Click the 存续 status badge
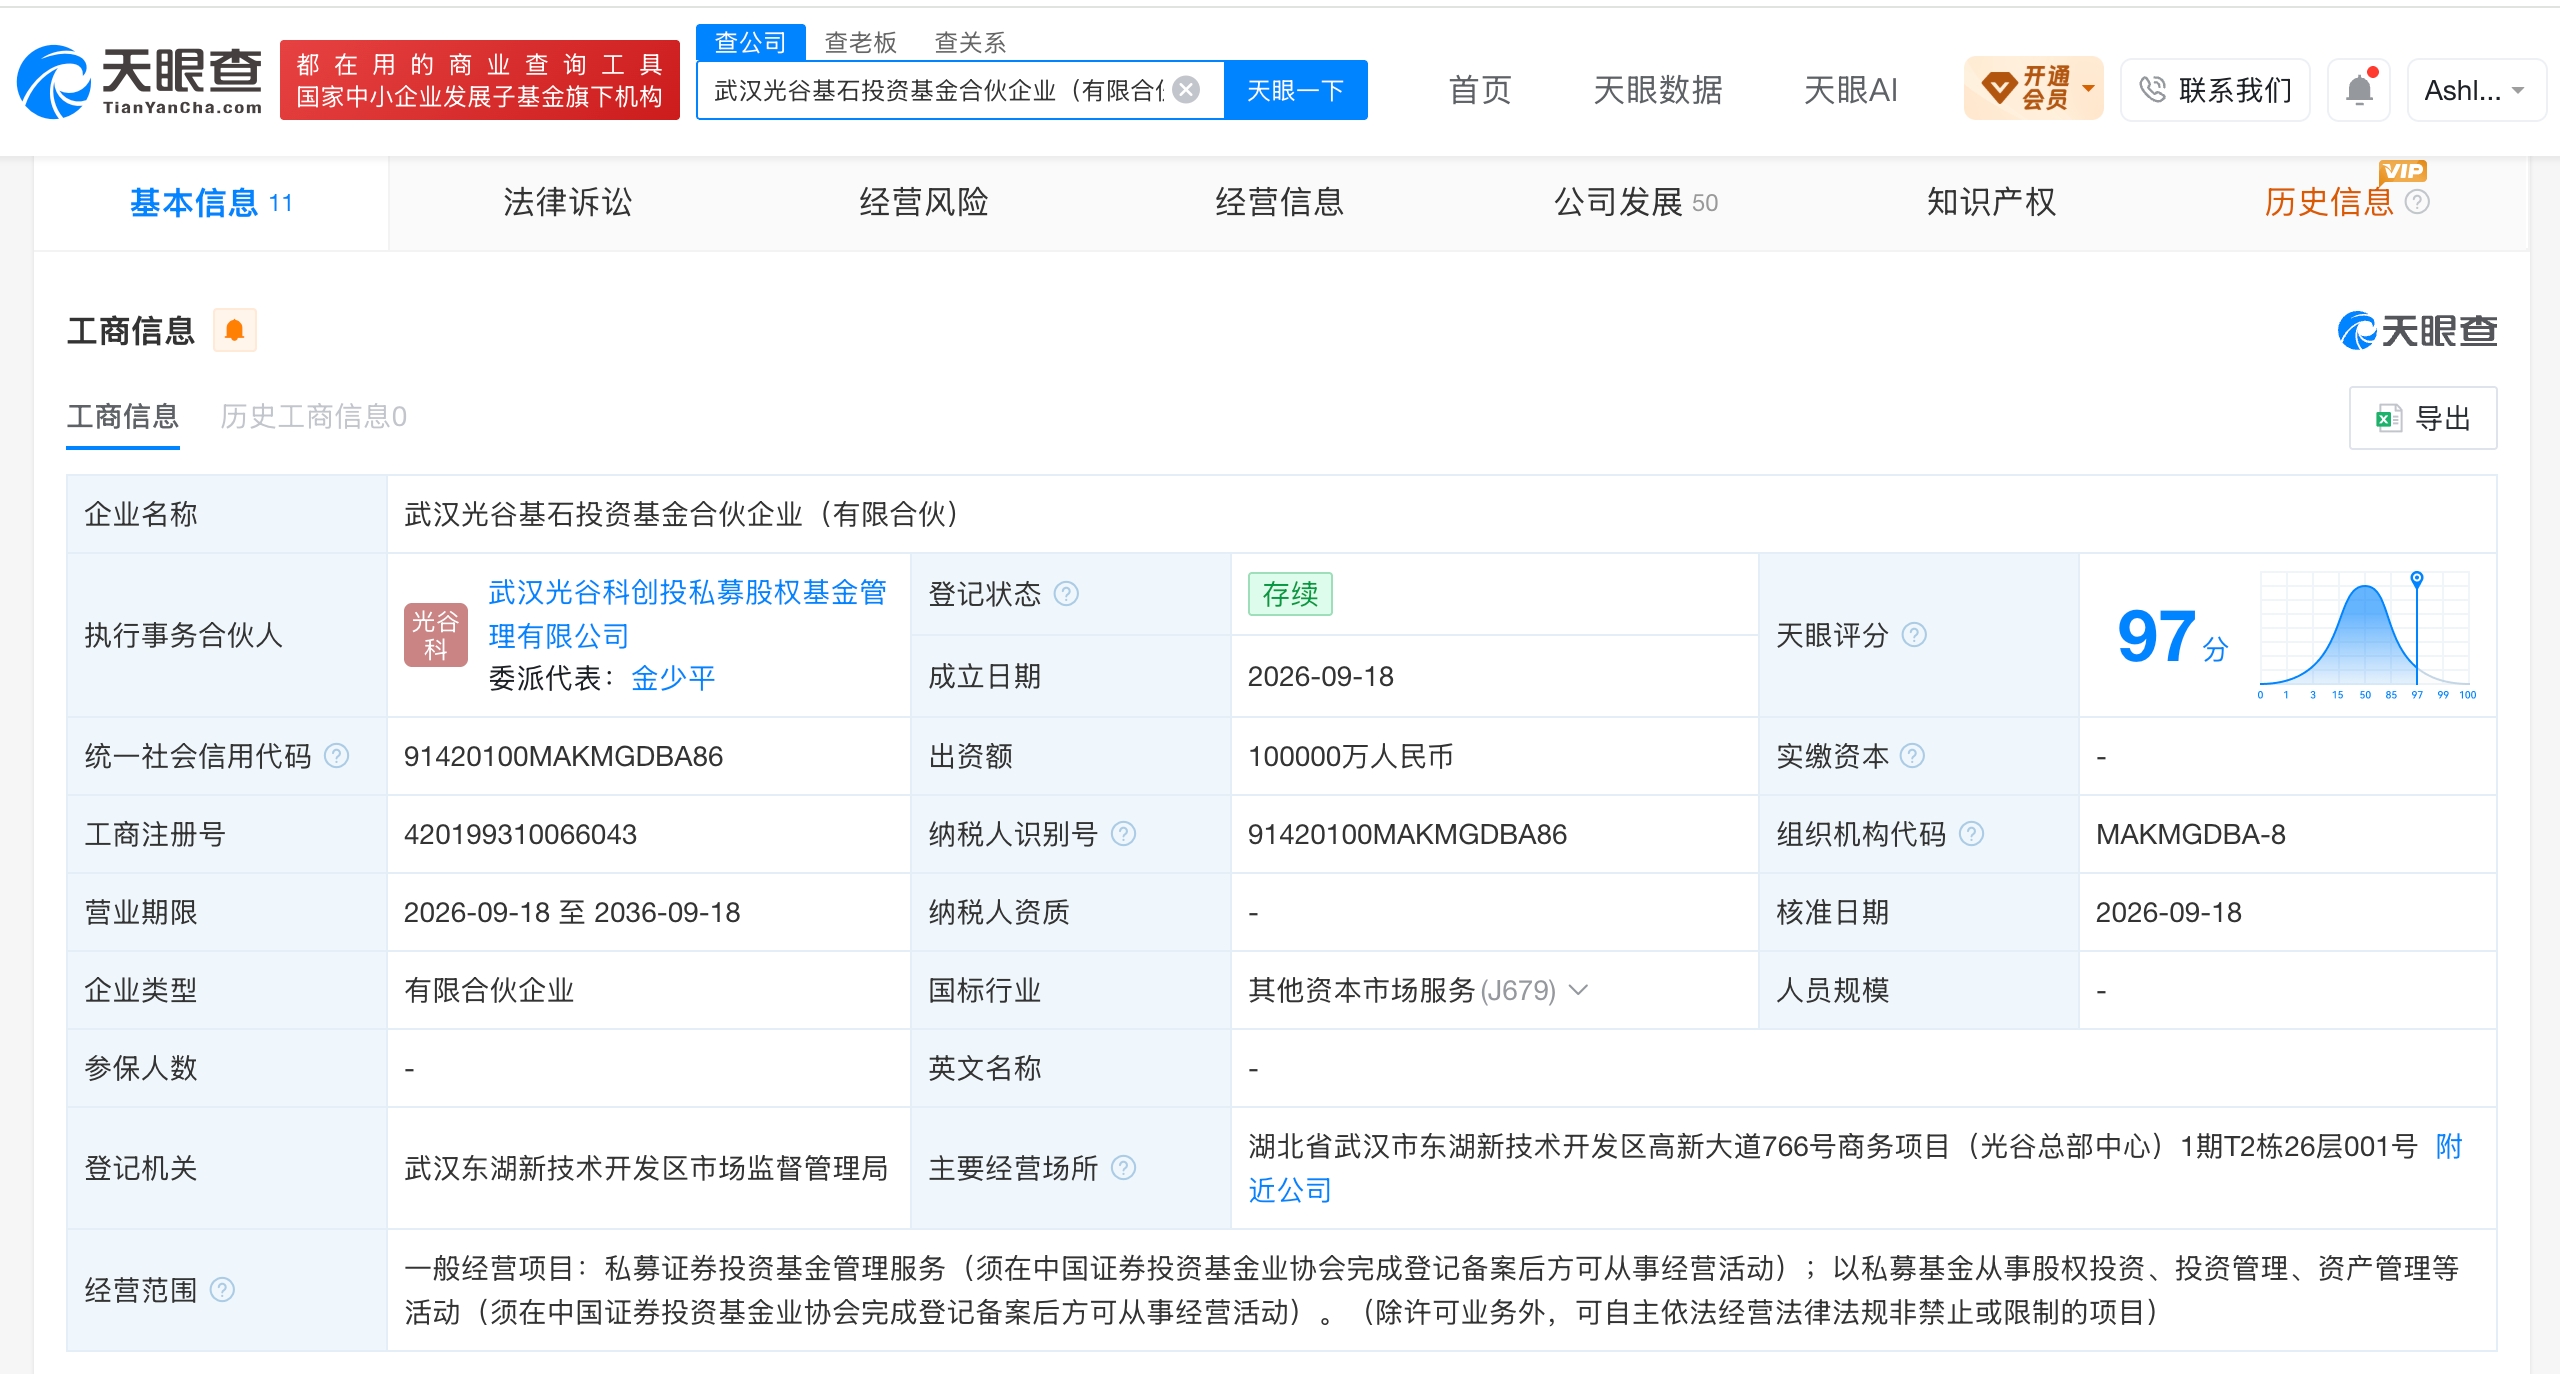The width and height of the screenshot is (2560, 1374). click(x=1290, y=594)
